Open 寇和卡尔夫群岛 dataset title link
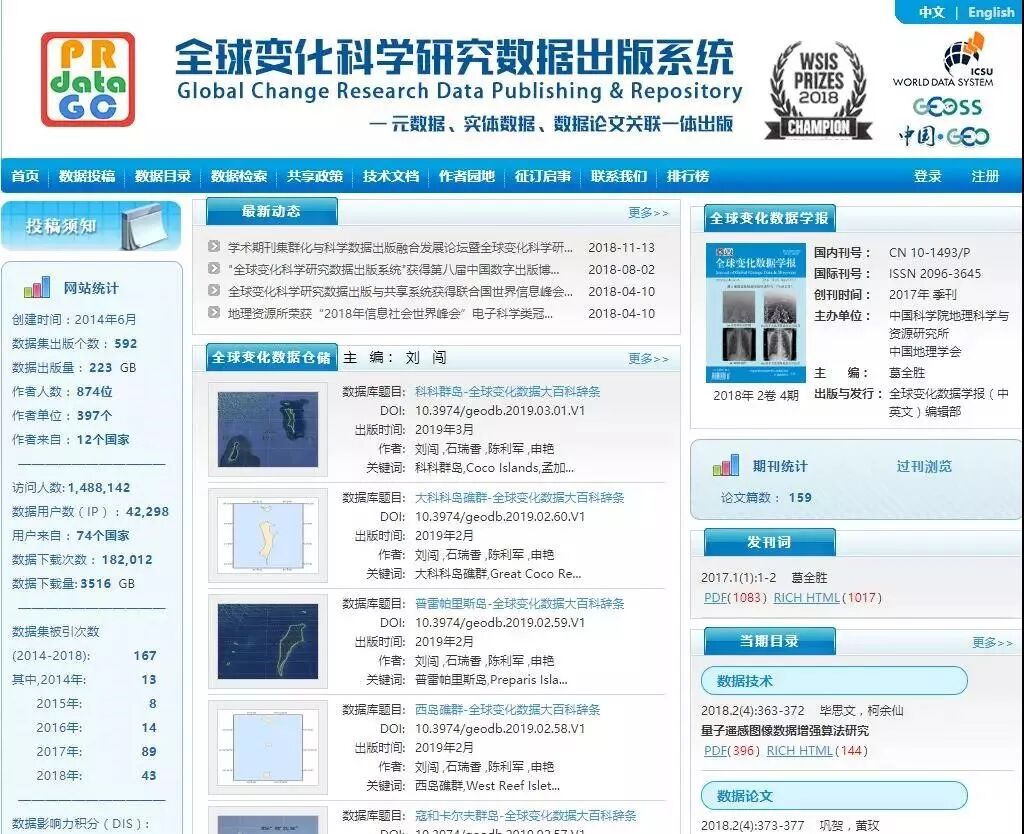 click(526, 815)
